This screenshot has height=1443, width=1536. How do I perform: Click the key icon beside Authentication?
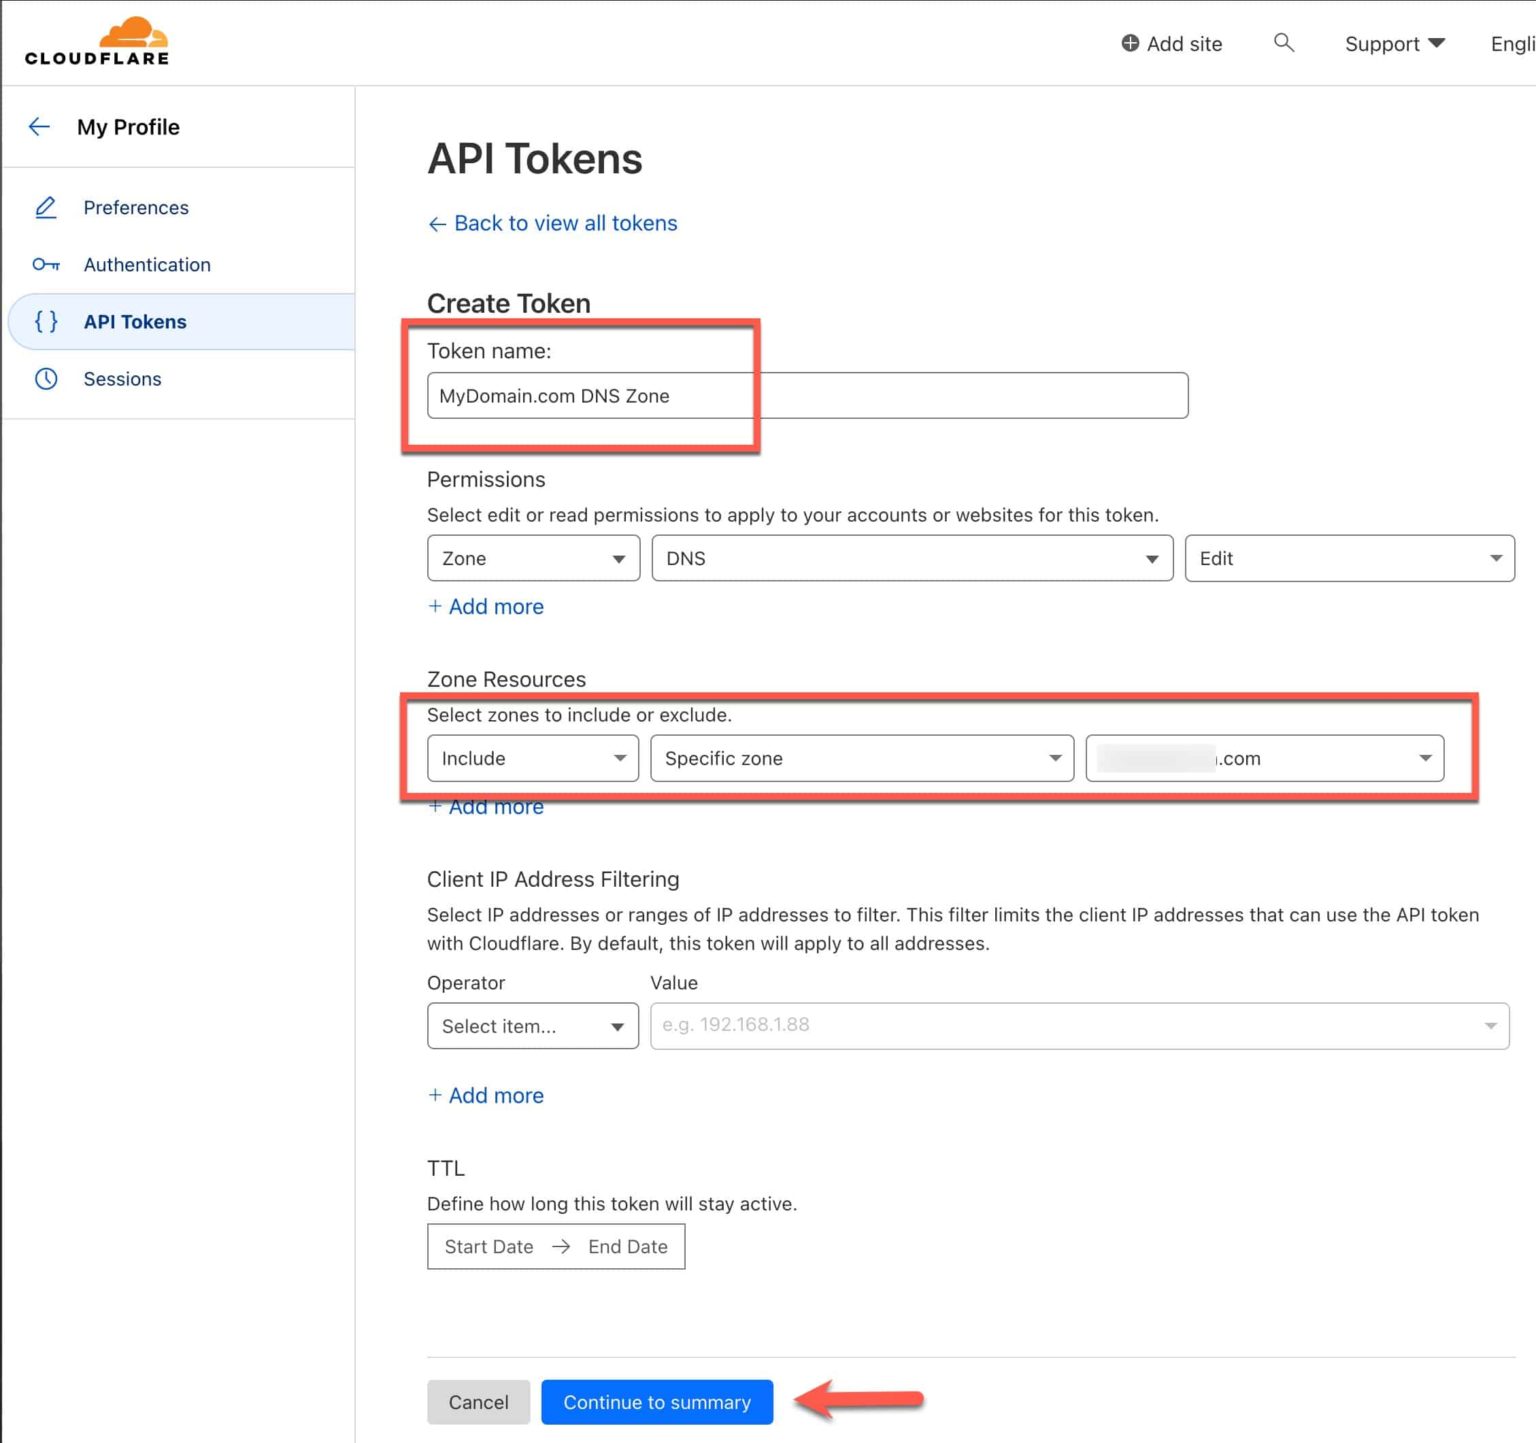45,264
